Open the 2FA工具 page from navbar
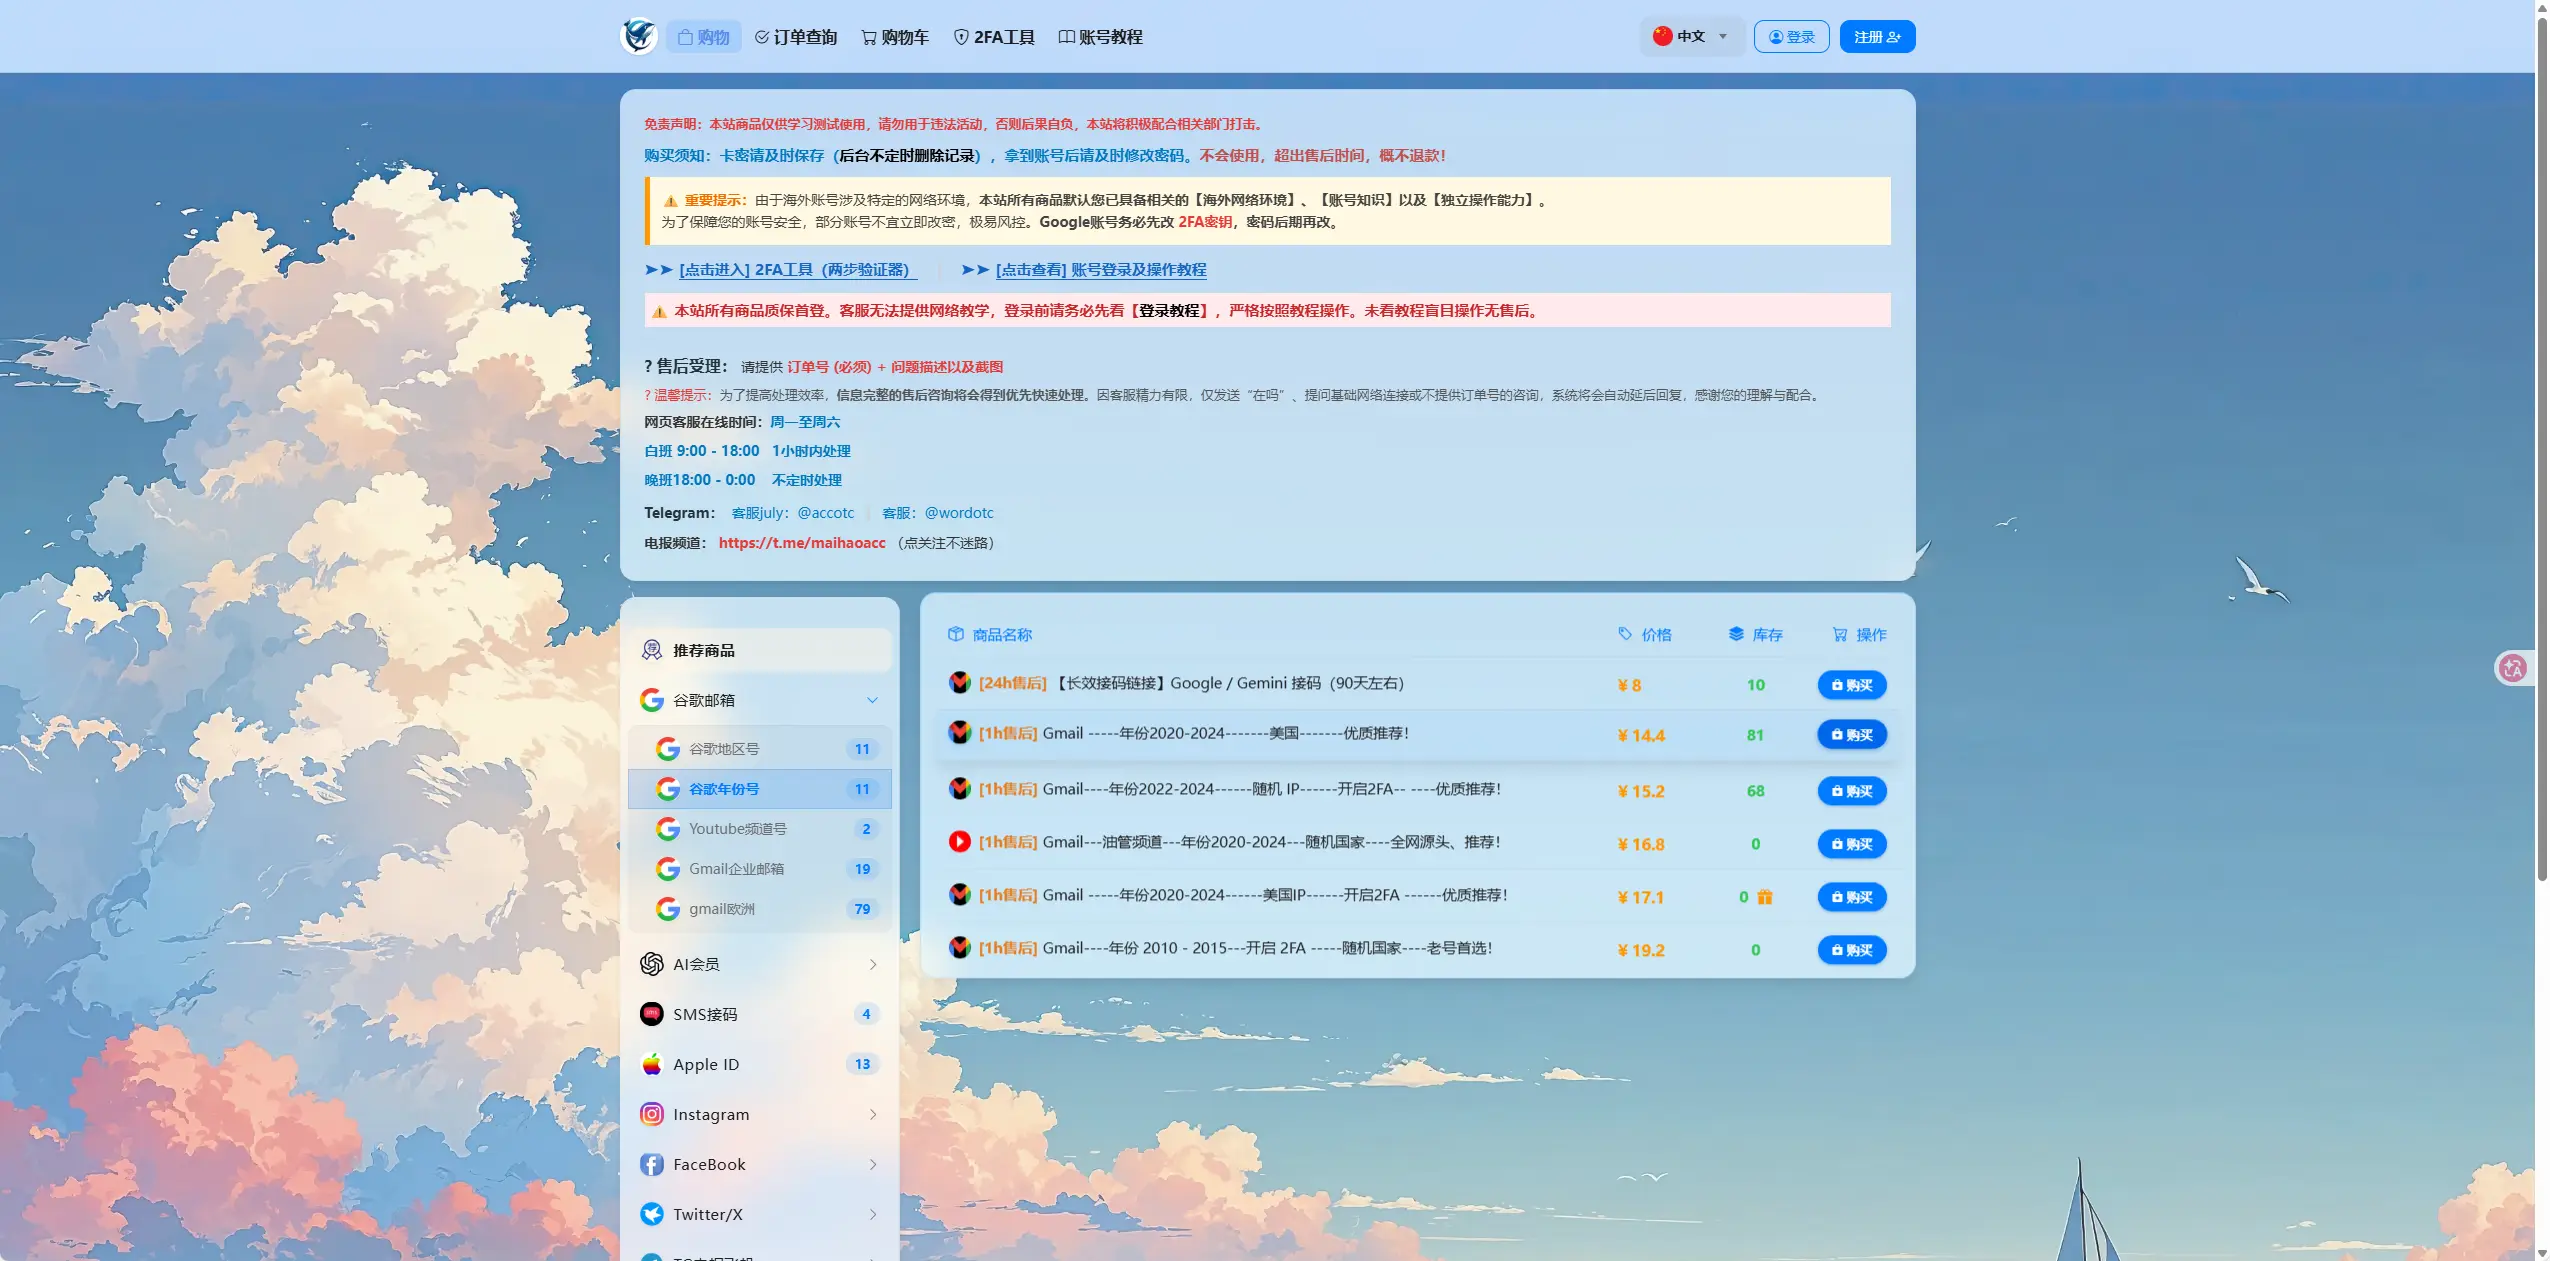 point(994,37)
